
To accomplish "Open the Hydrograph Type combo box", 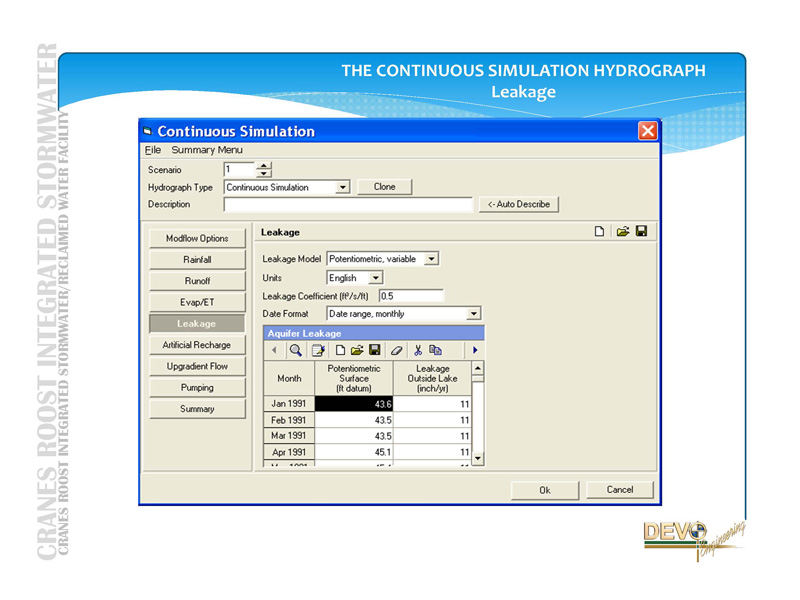I will (x=342, y=187).
